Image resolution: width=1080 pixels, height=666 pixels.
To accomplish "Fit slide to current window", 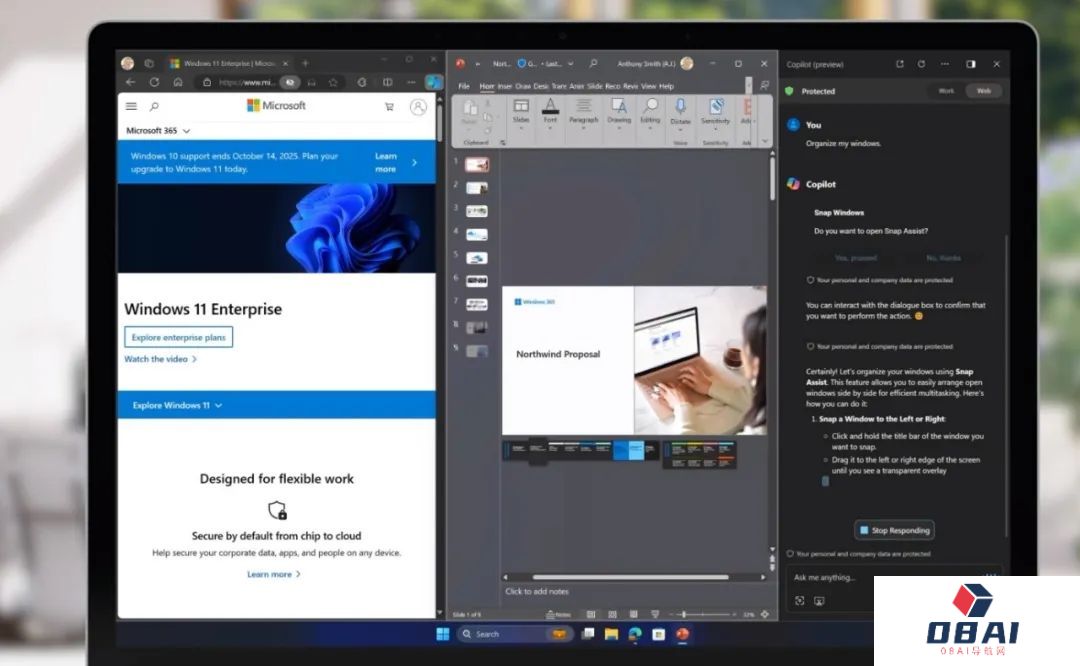I will pos(765,614).
